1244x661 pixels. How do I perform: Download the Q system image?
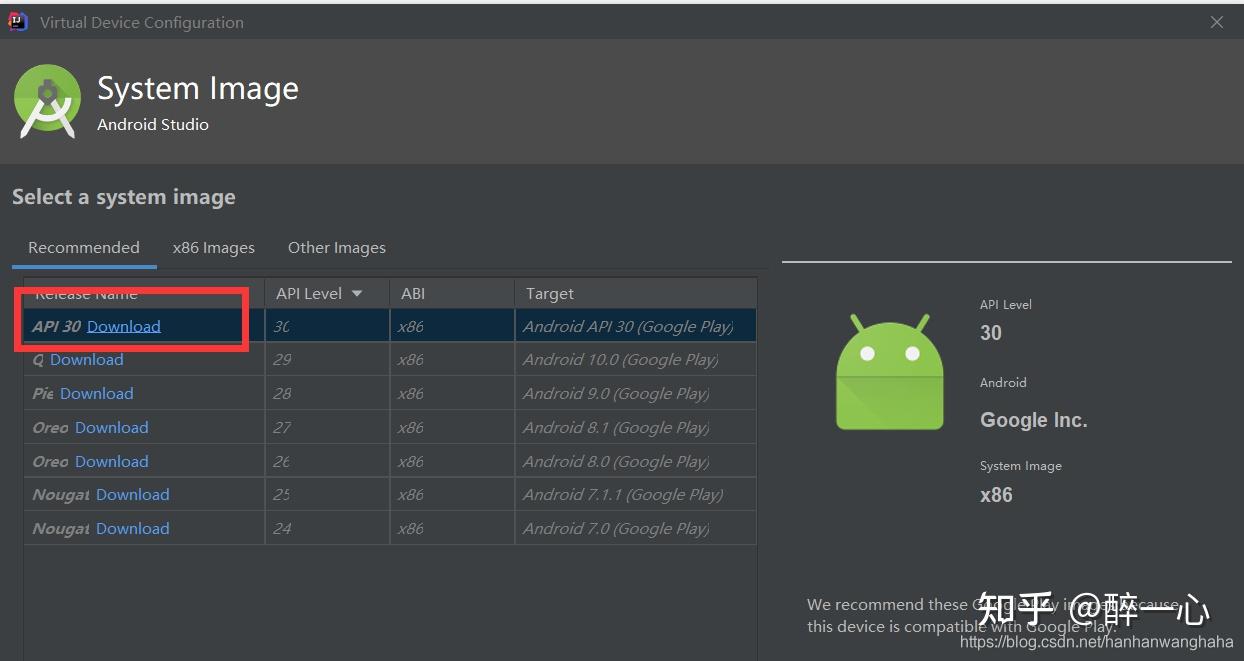(87, 360)
